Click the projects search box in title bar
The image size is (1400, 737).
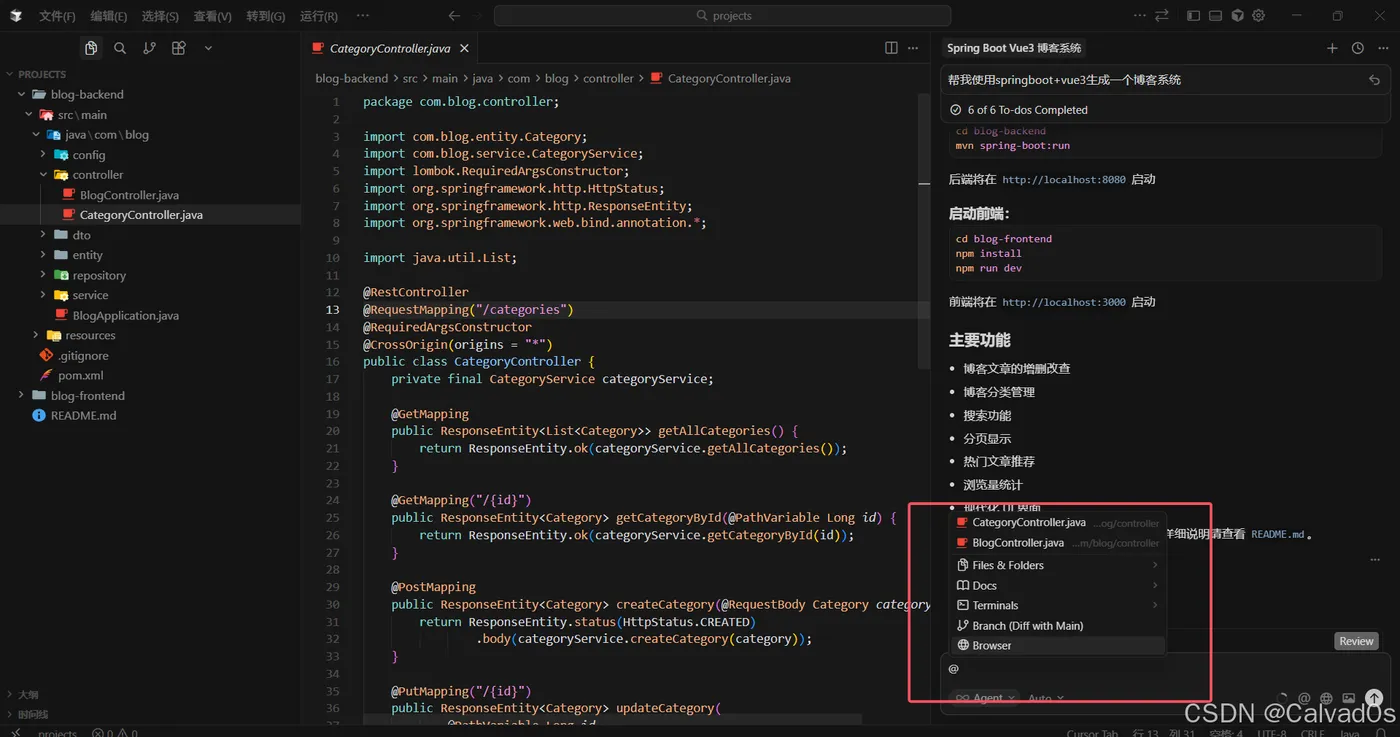point(722,16)
